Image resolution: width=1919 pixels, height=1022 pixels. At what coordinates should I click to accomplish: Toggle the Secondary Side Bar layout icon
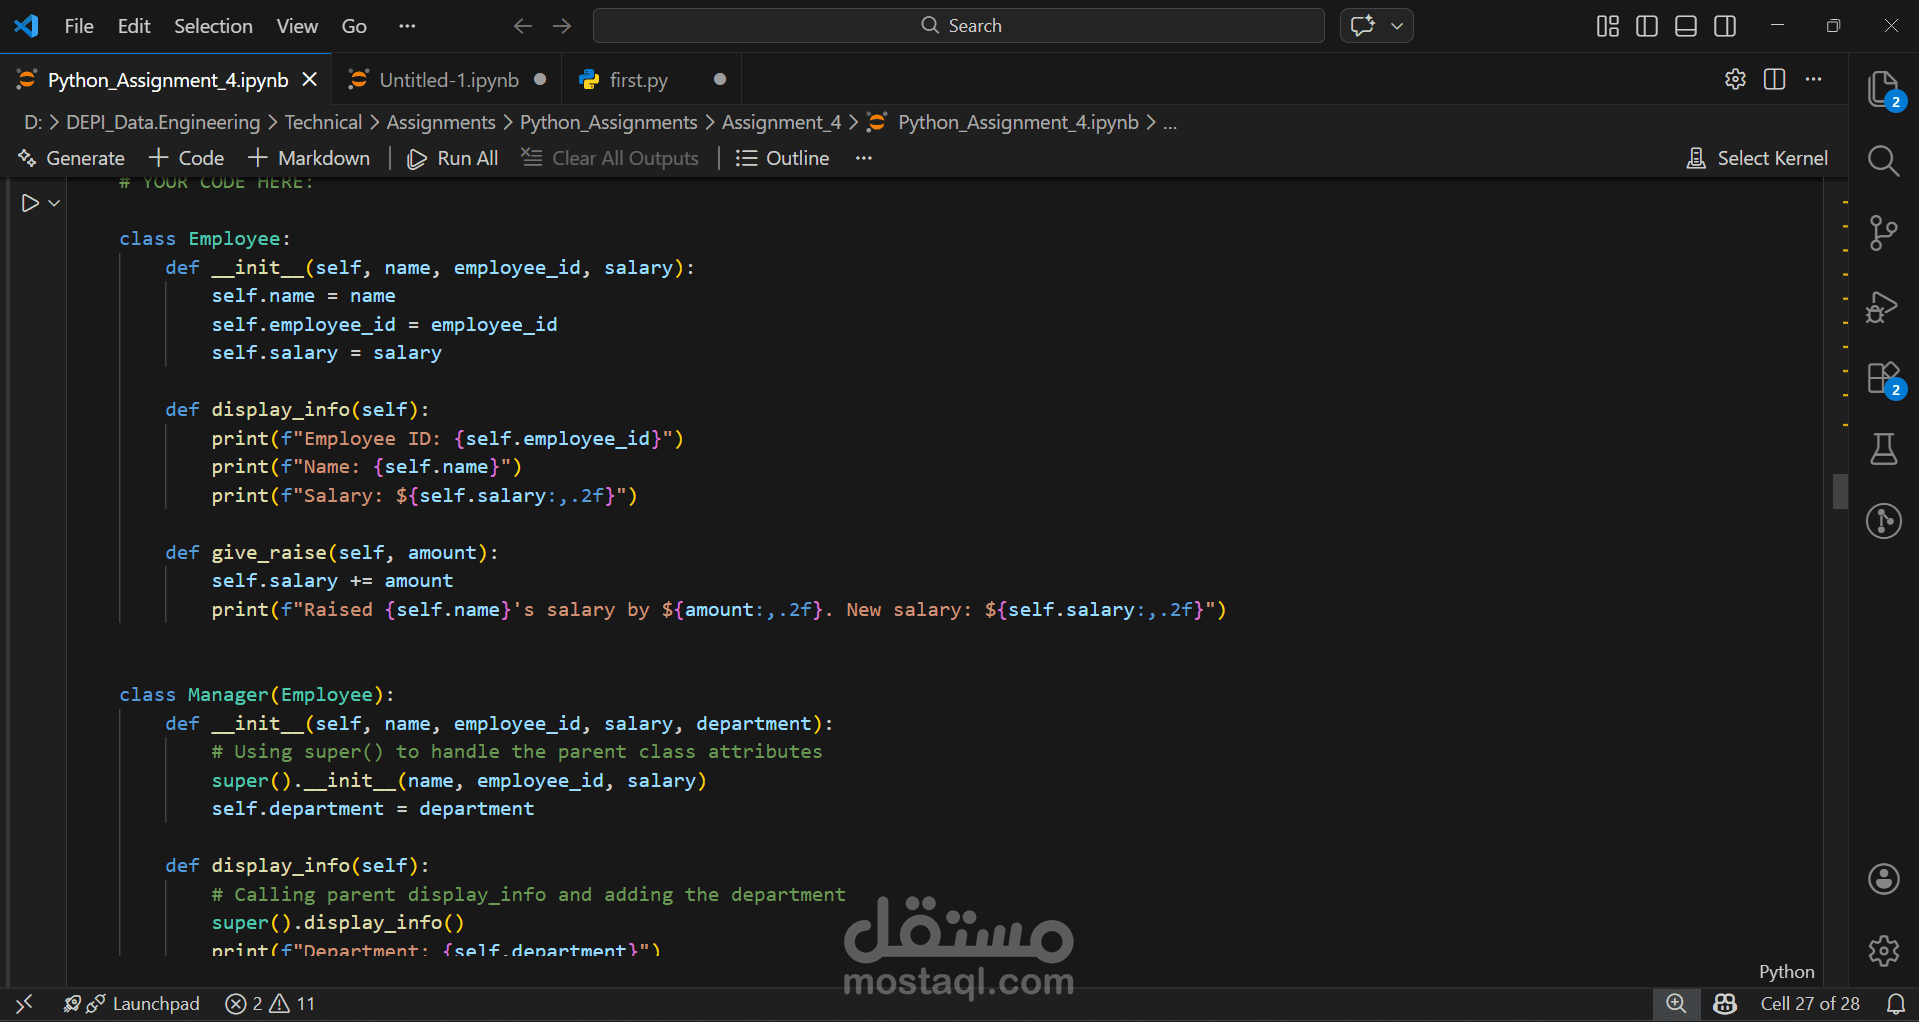(1725, 26)
